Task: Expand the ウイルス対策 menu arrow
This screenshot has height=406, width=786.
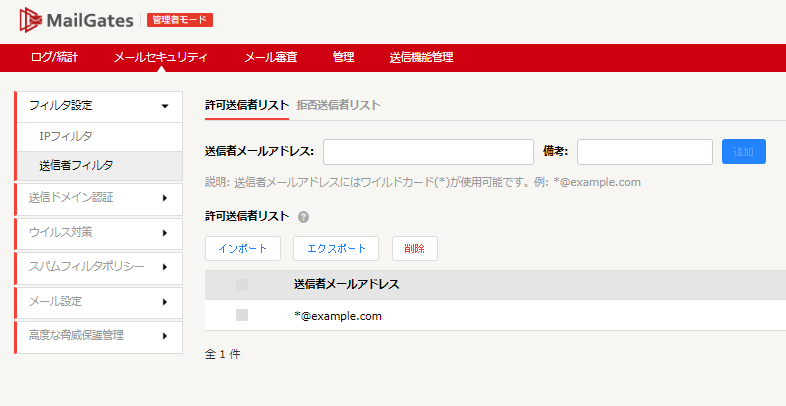Action: point(165,233)
